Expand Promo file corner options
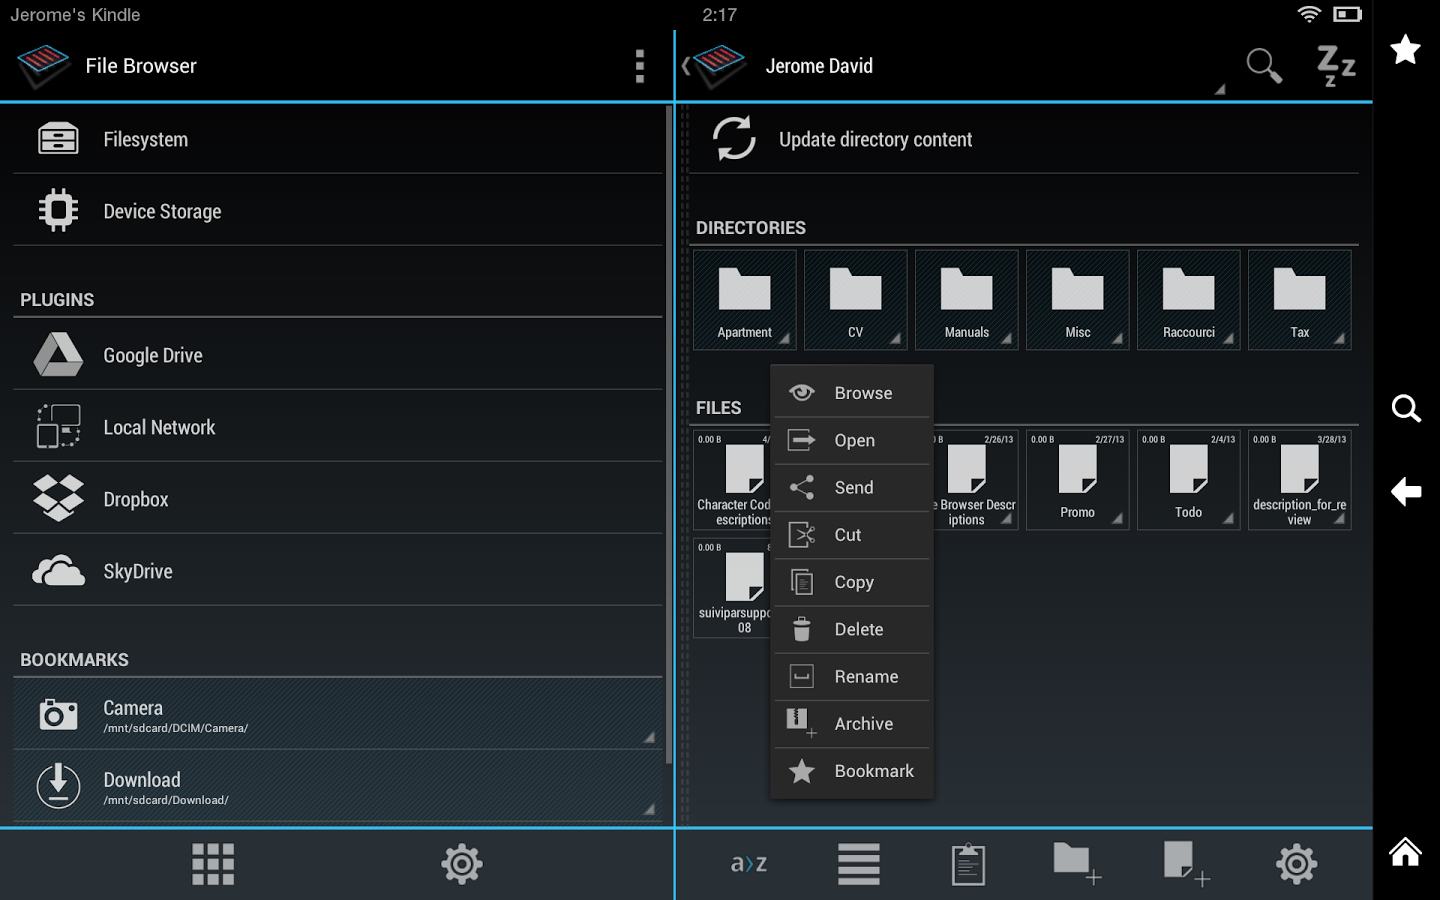 1118,519
